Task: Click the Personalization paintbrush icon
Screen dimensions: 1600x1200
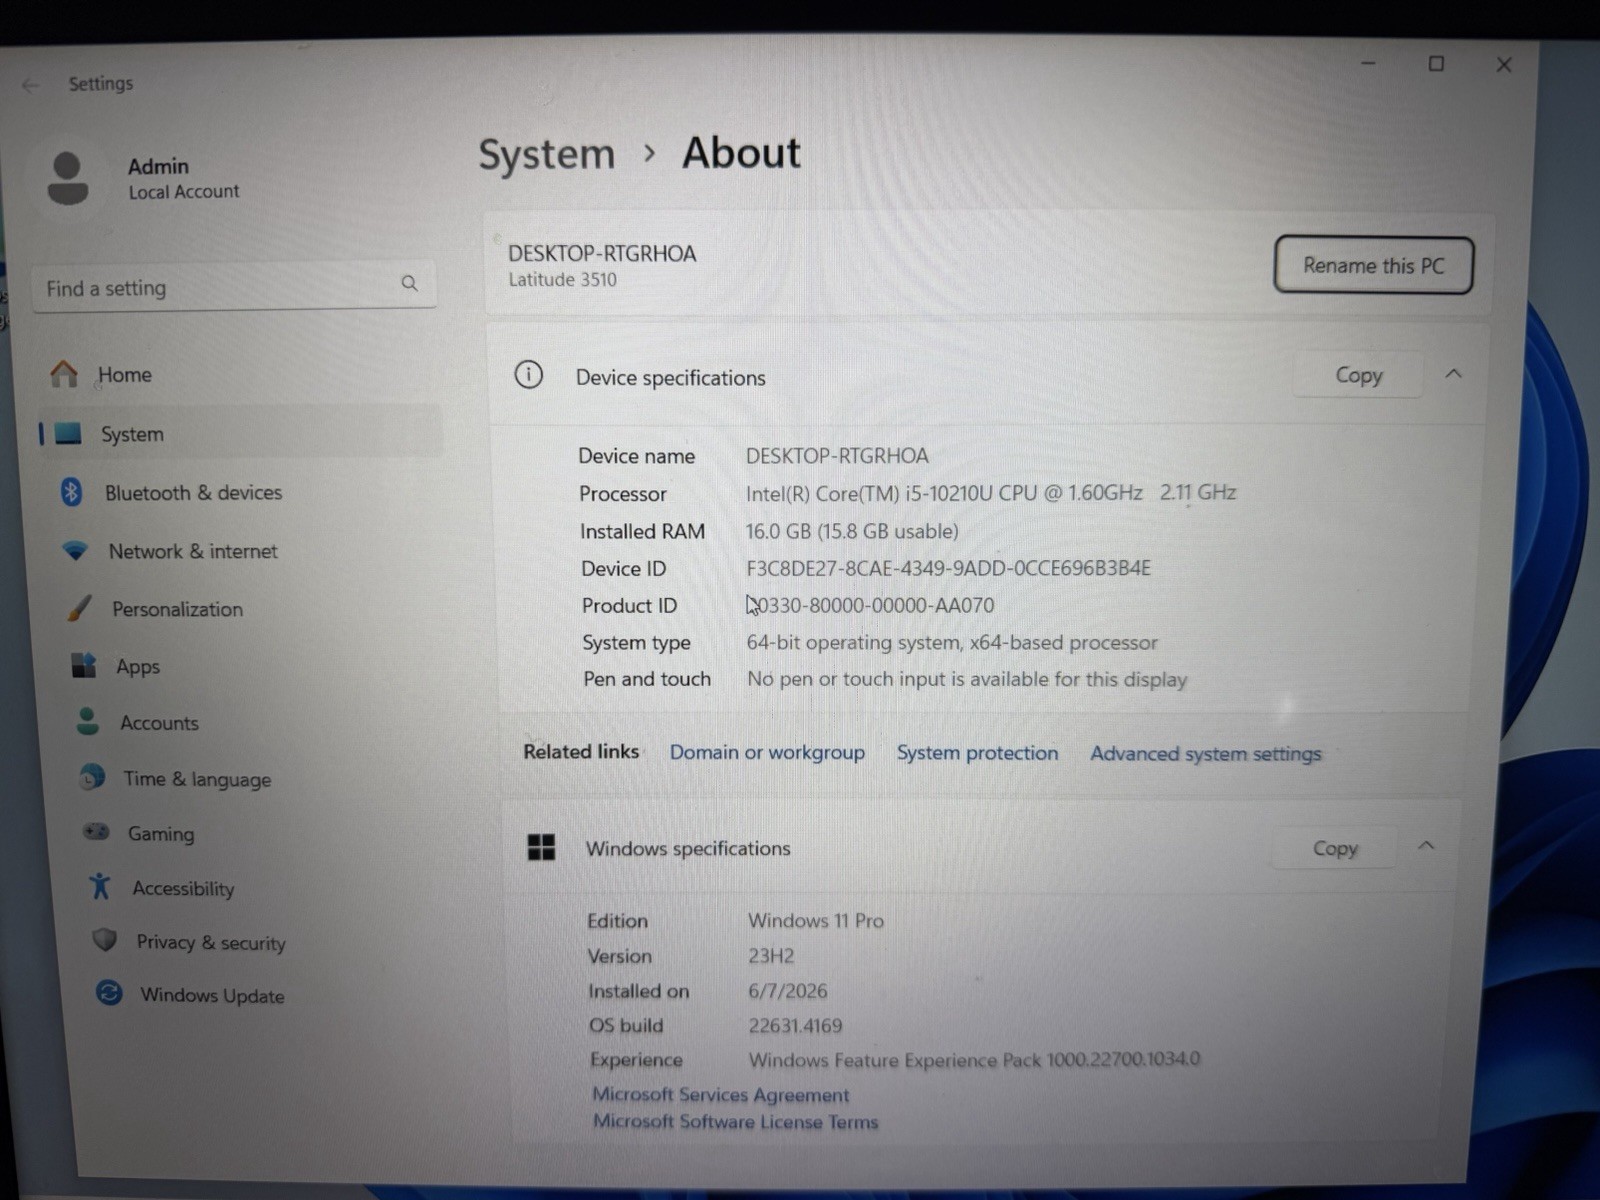Action: [x=79, y=608]
